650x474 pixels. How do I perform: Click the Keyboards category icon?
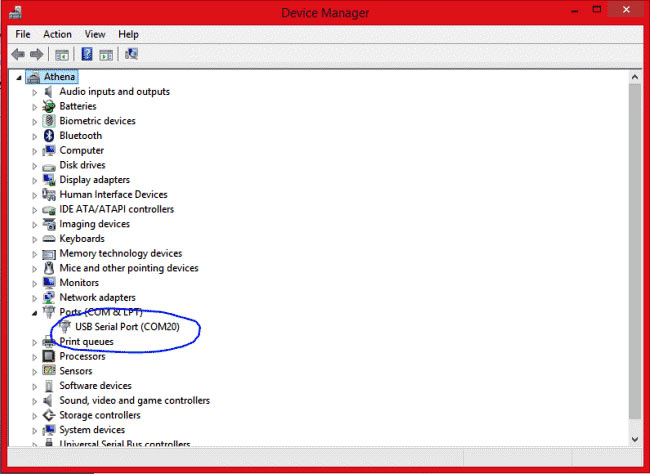[49, 239]
